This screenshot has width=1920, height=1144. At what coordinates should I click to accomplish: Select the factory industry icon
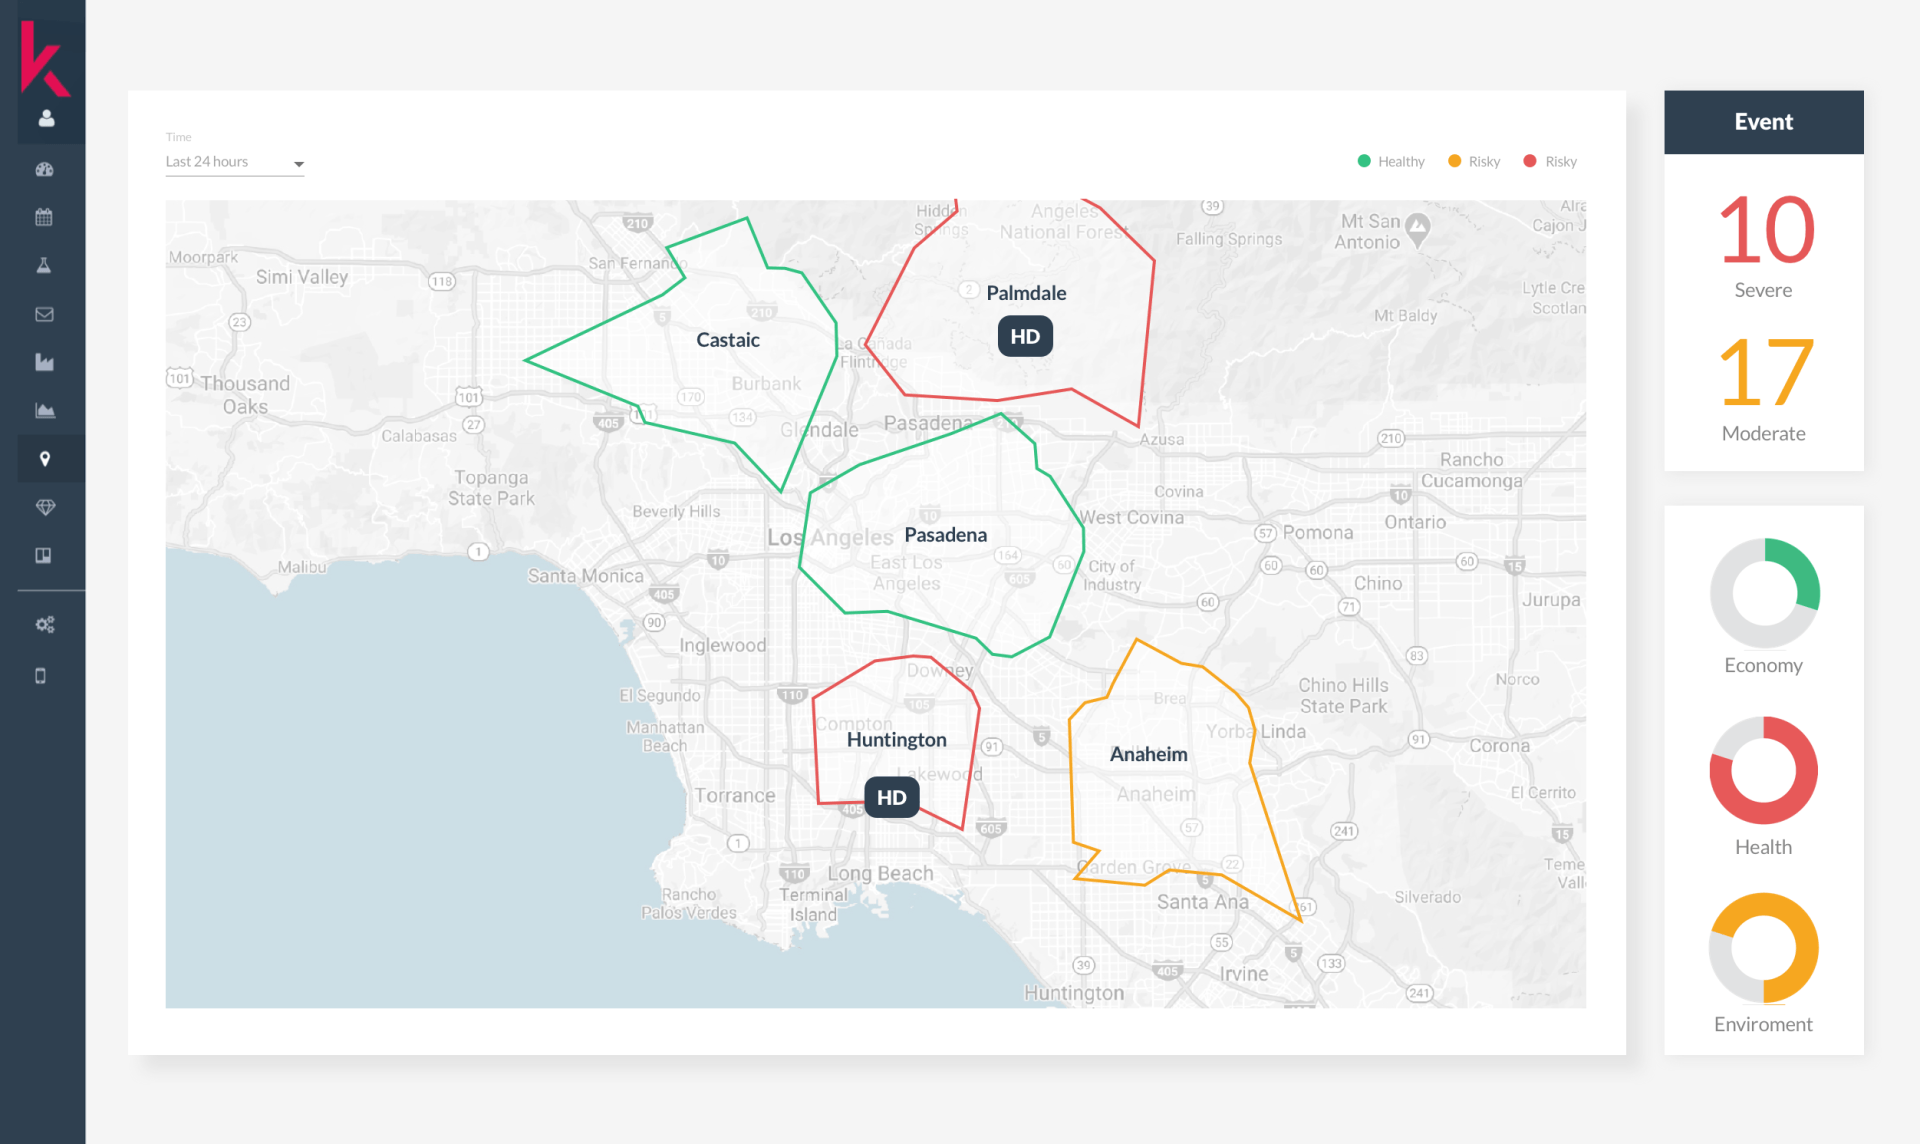click(44, 362)
